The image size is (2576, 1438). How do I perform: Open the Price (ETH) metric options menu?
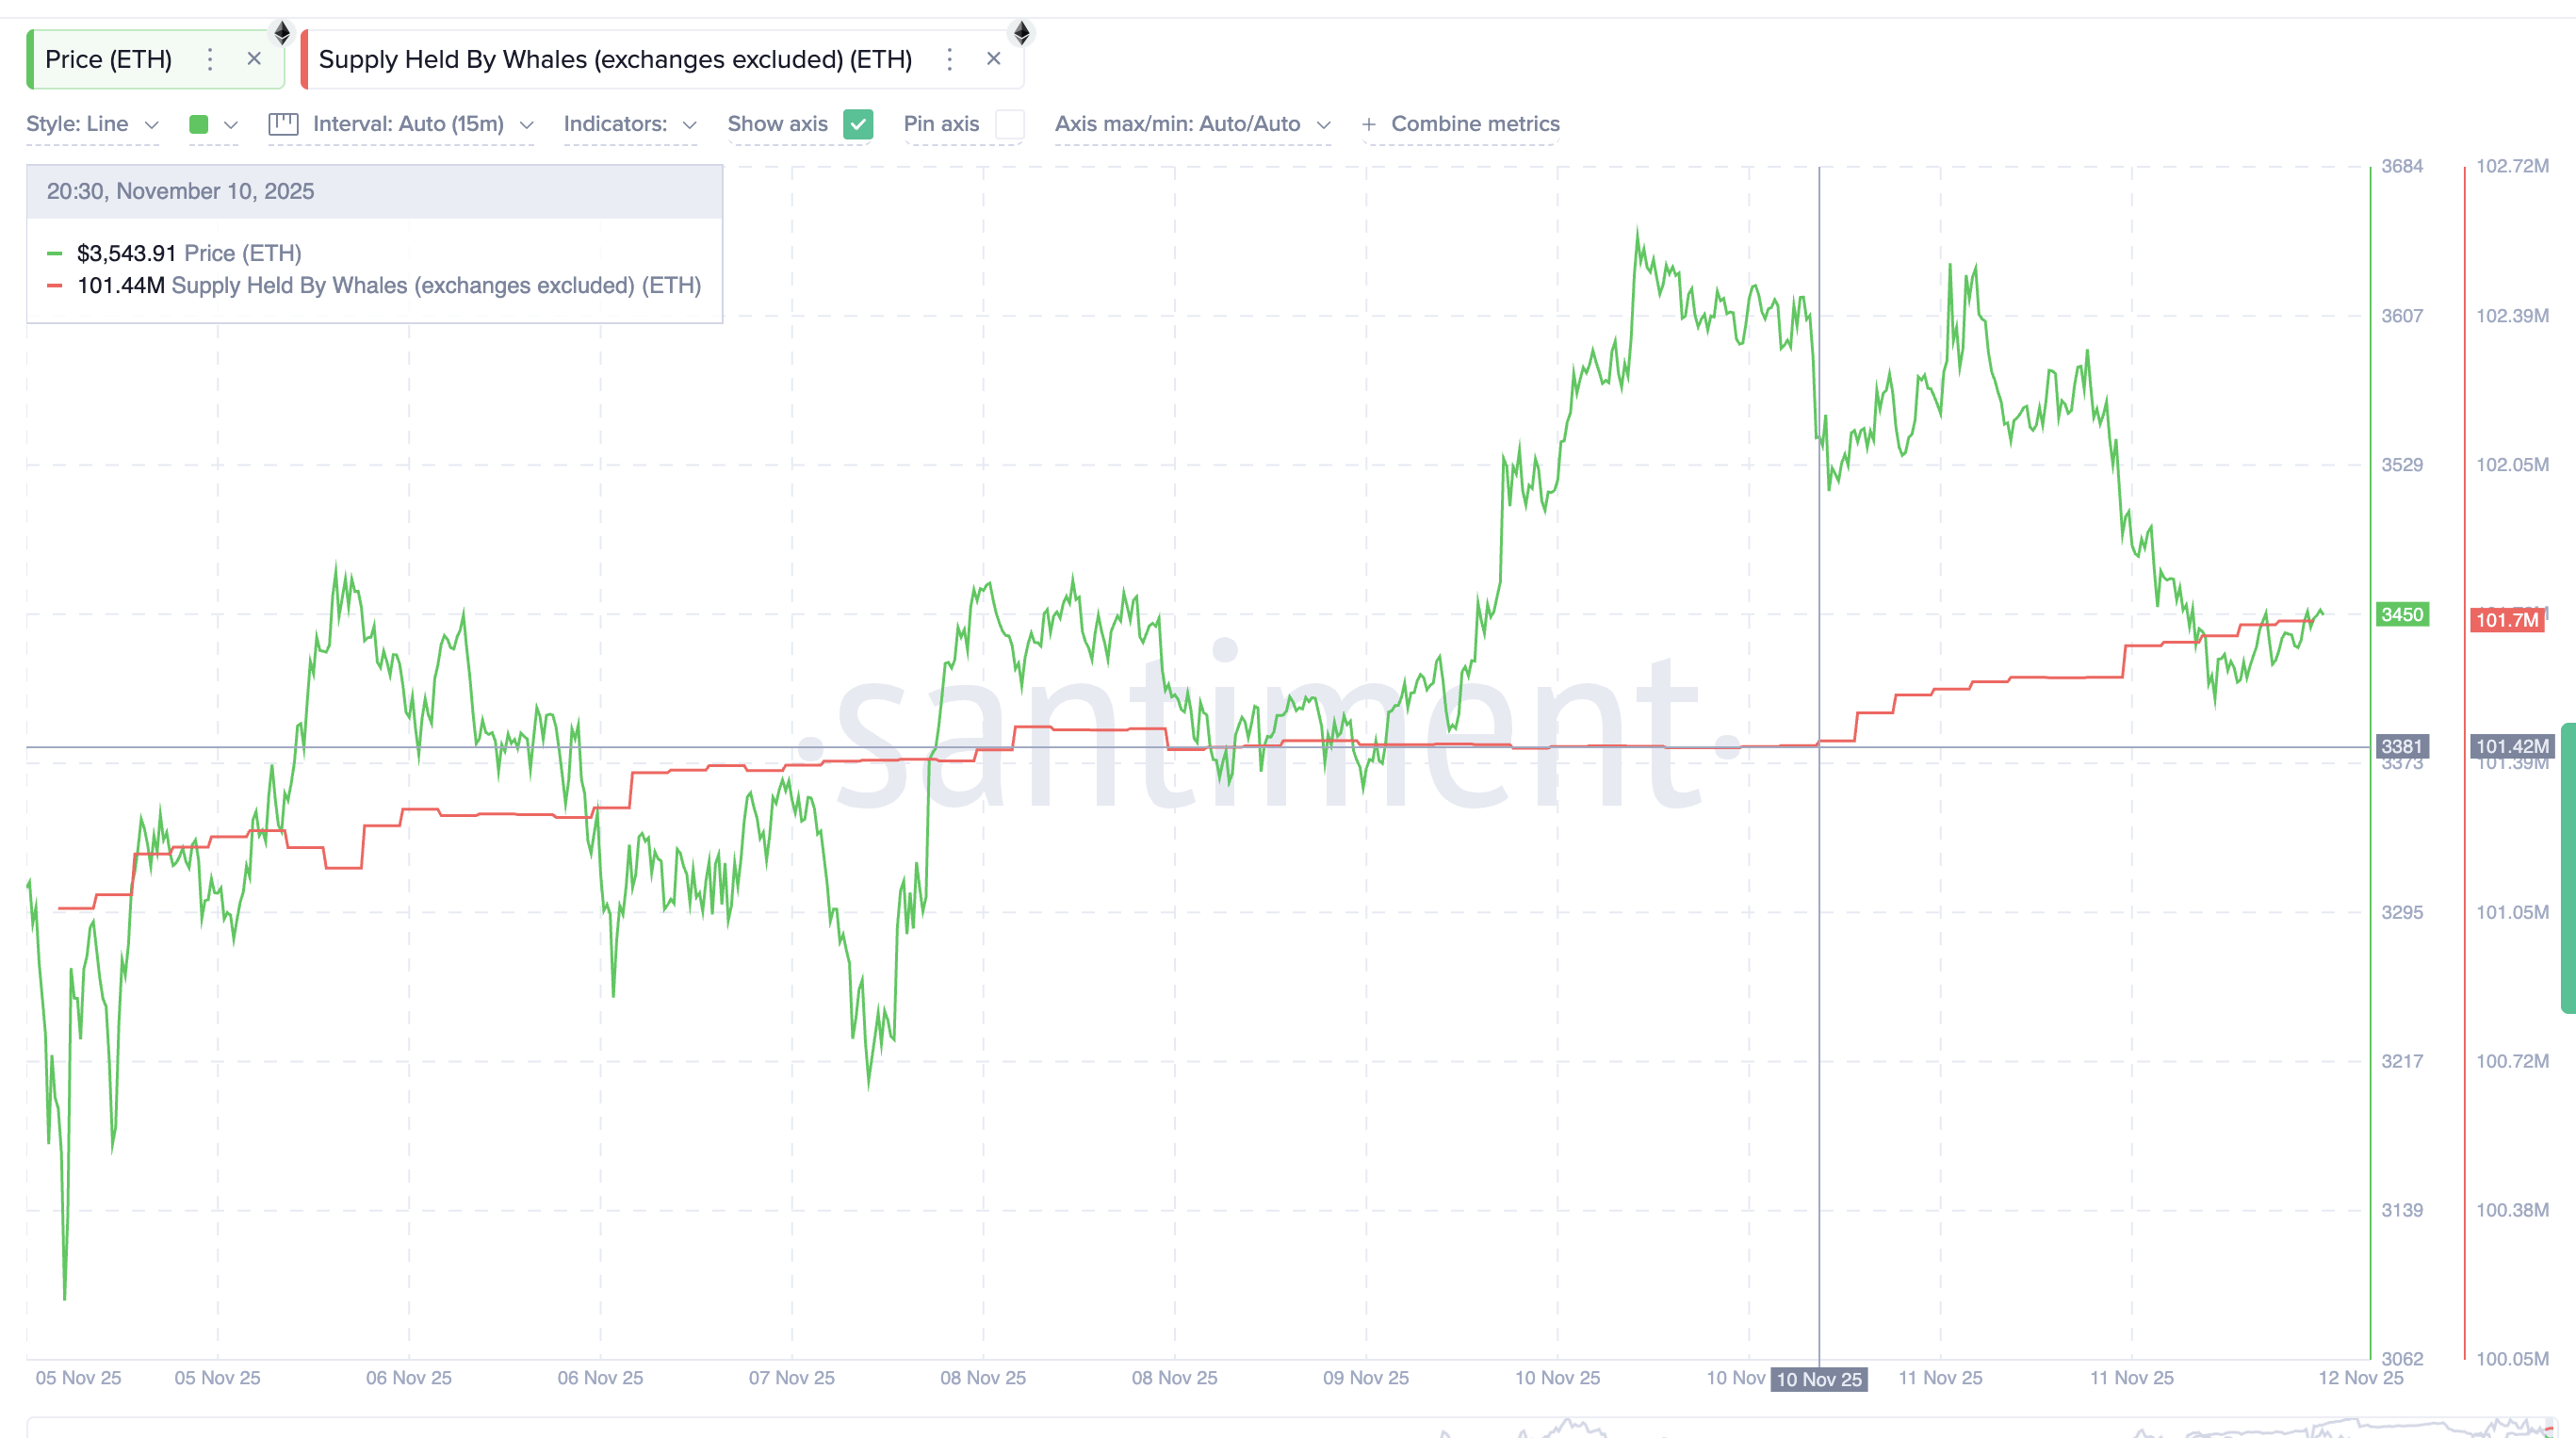209,59
